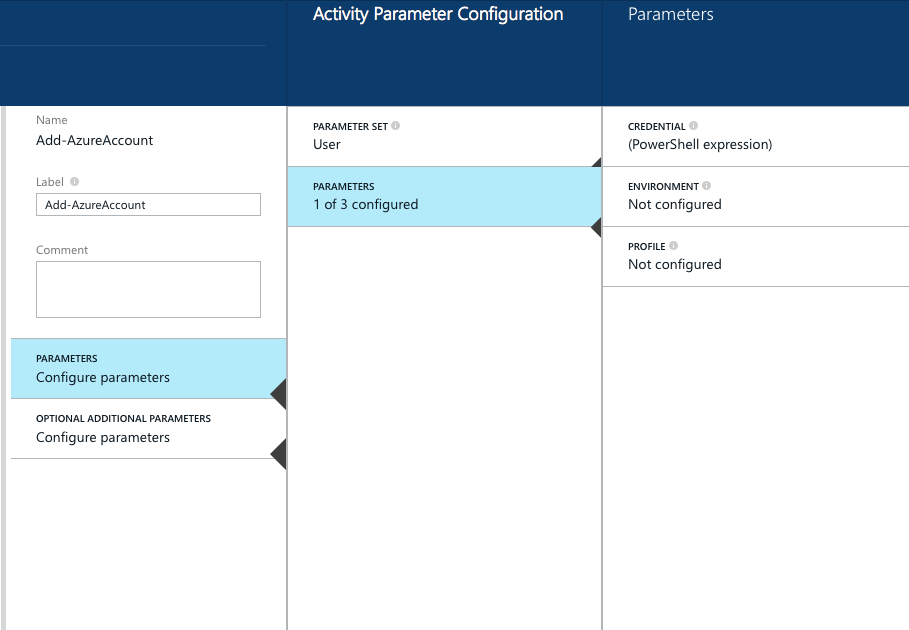Click the info icon beside PARAMETER SET
The image size is (909, 630).
(x=395, y=126)
